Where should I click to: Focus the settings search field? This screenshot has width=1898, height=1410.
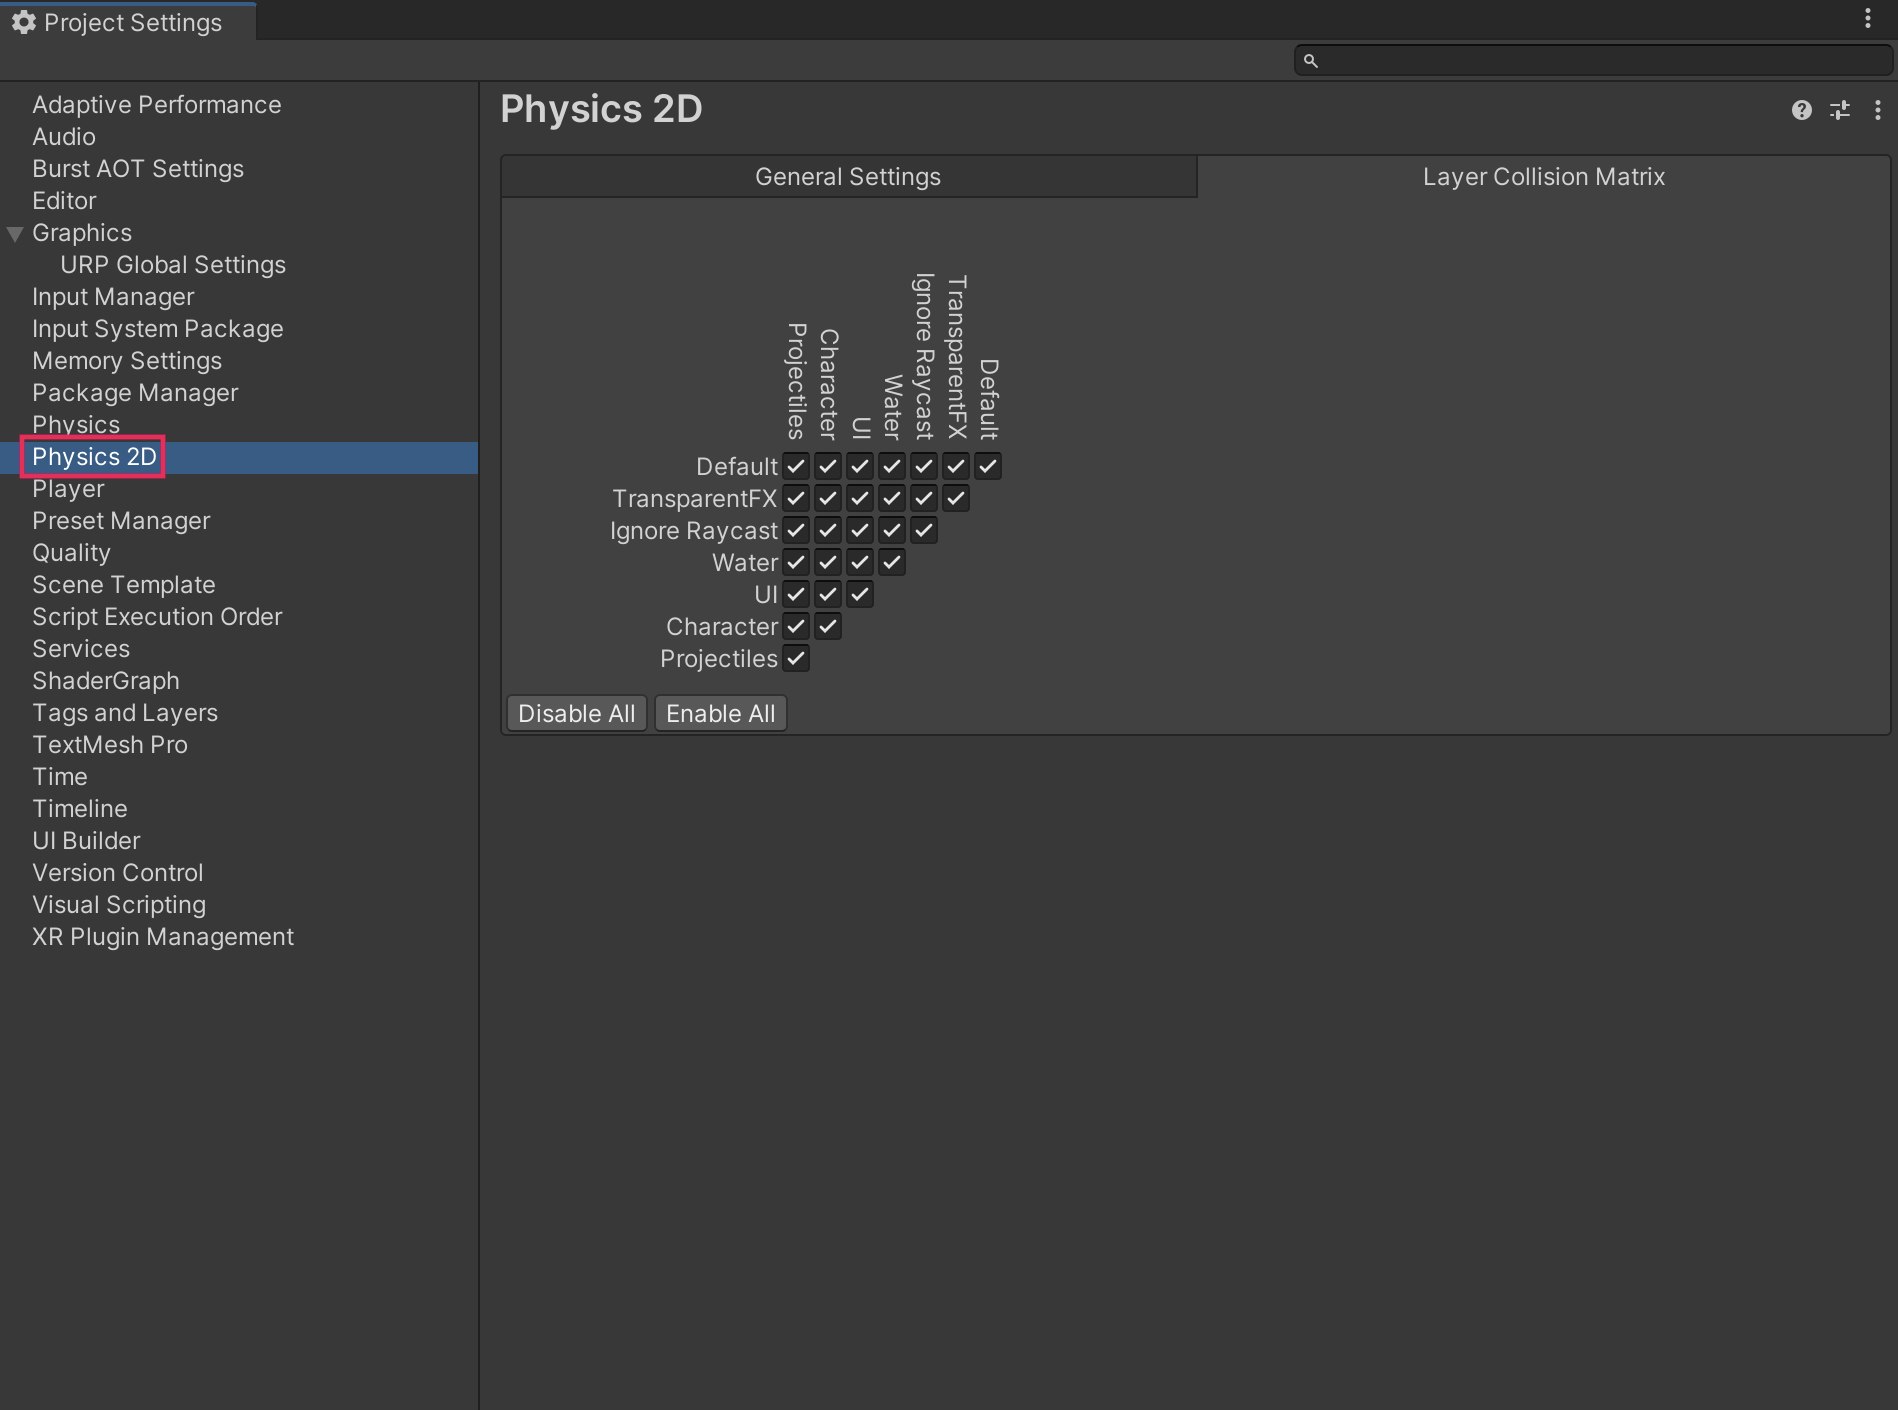click(1600, 61)
